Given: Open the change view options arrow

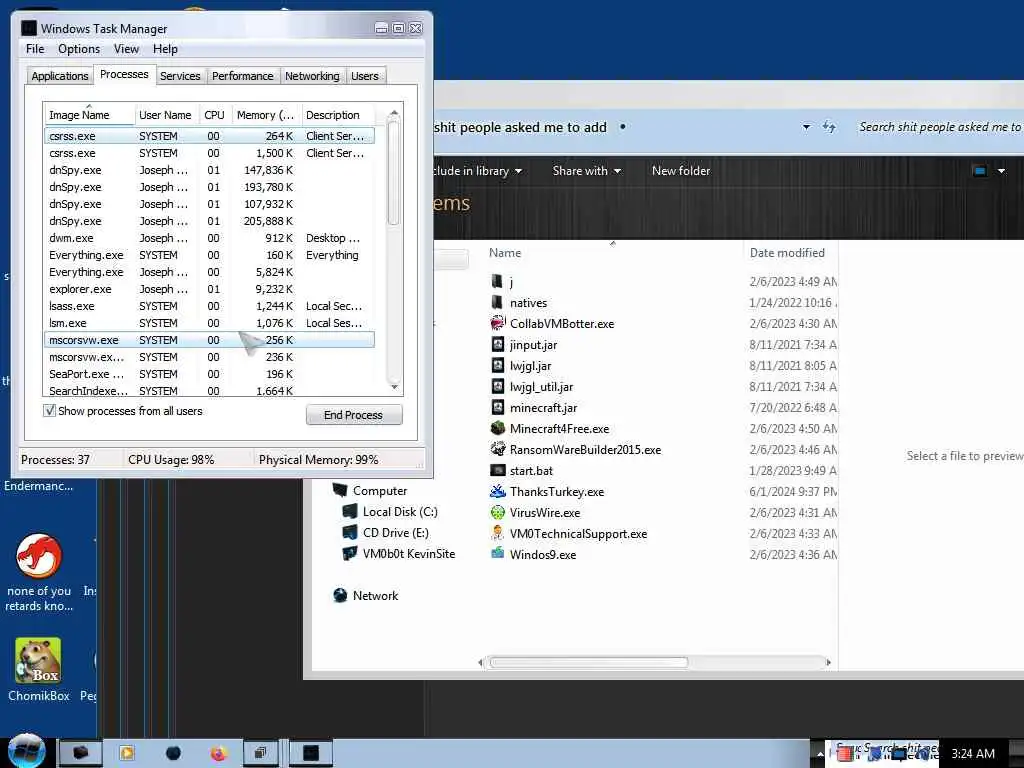Looking at the screenshot, I should (1001, 171).
